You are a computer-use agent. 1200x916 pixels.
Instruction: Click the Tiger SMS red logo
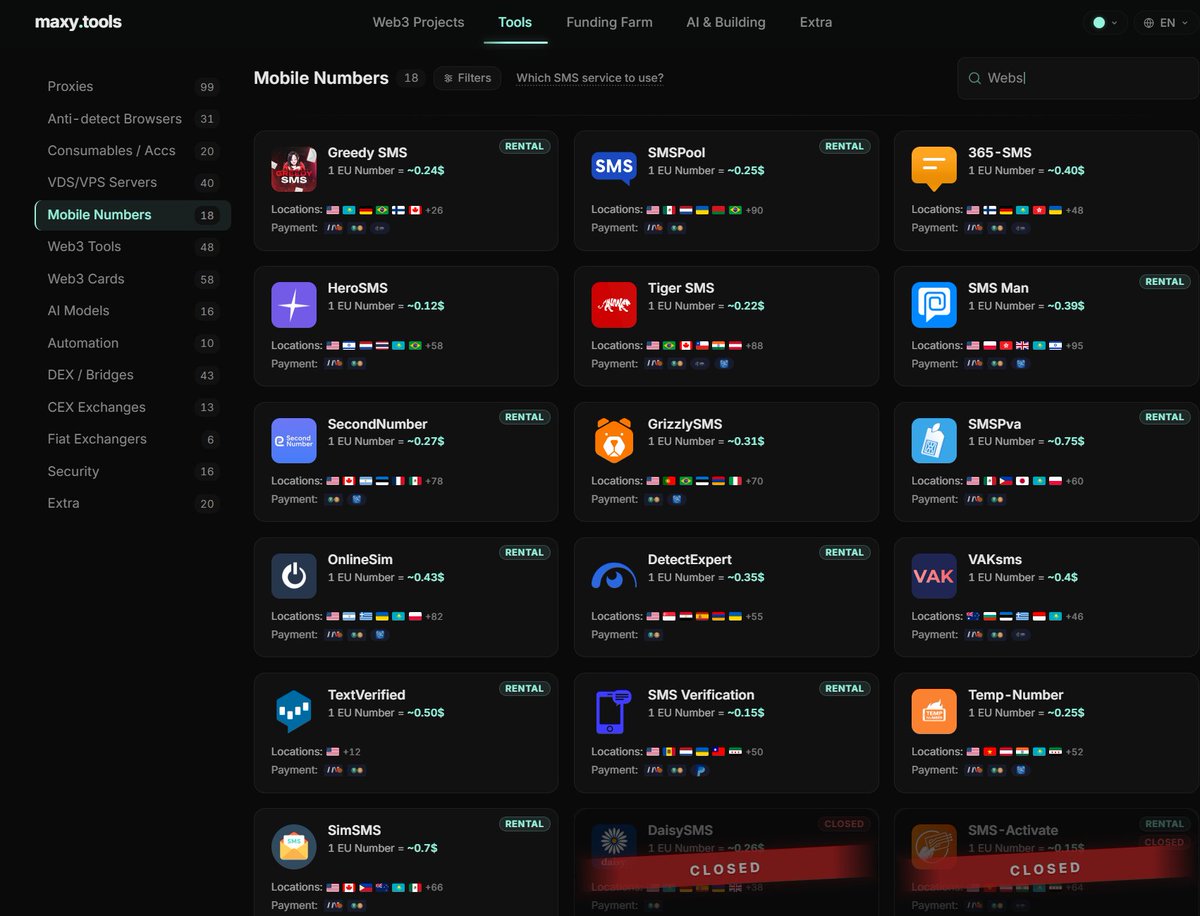614,305
